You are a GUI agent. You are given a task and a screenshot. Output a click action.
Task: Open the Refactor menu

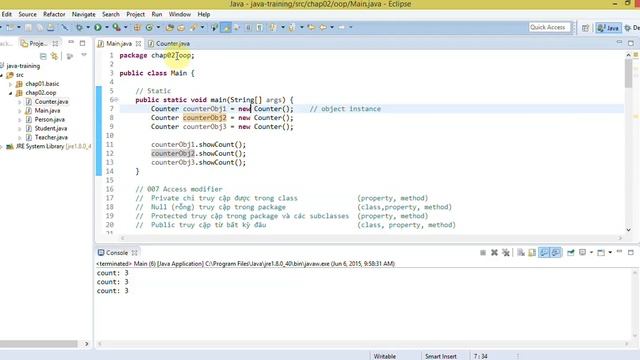[54, 14]
